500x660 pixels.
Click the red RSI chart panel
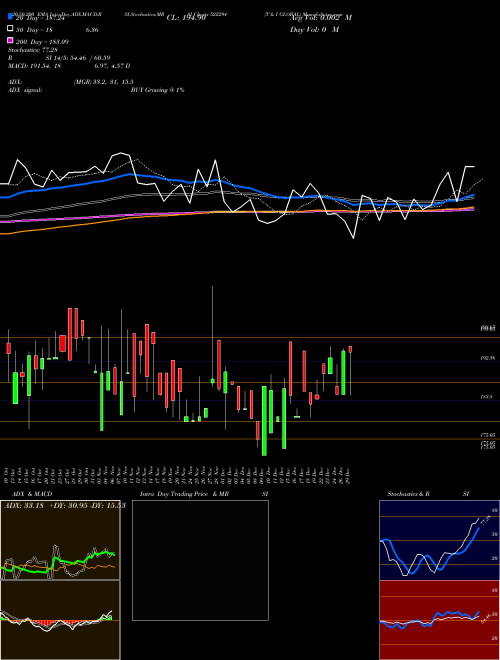(x=439, y=620)
